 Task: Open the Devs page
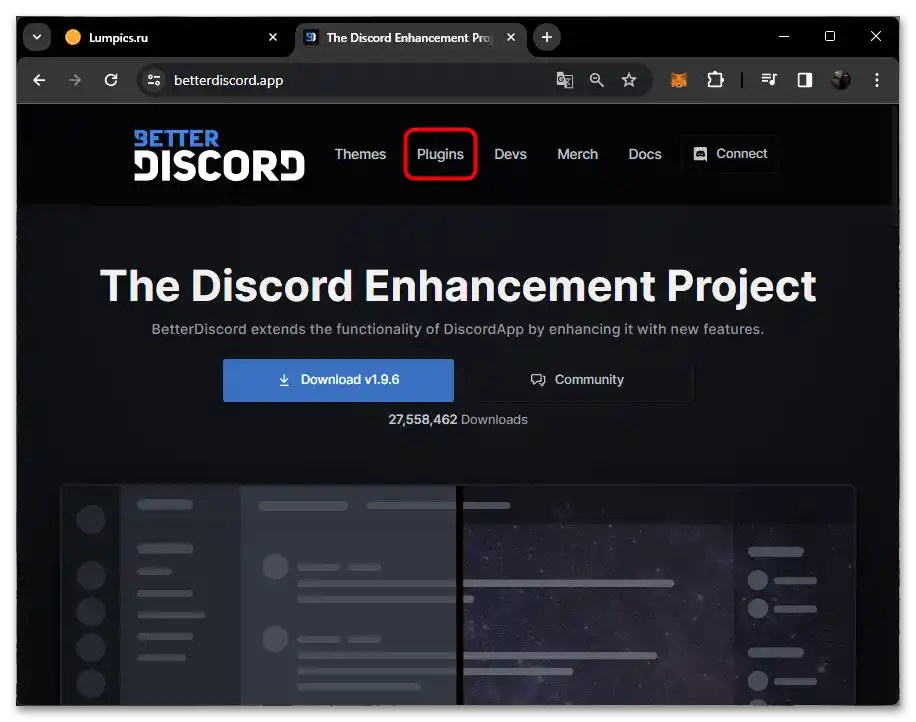point(511,154)
